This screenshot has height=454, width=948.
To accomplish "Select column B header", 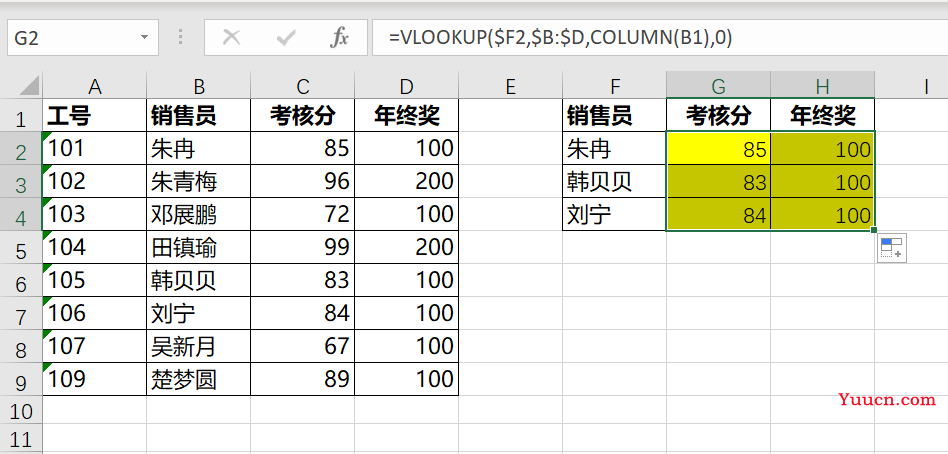I will coord(198,86).
